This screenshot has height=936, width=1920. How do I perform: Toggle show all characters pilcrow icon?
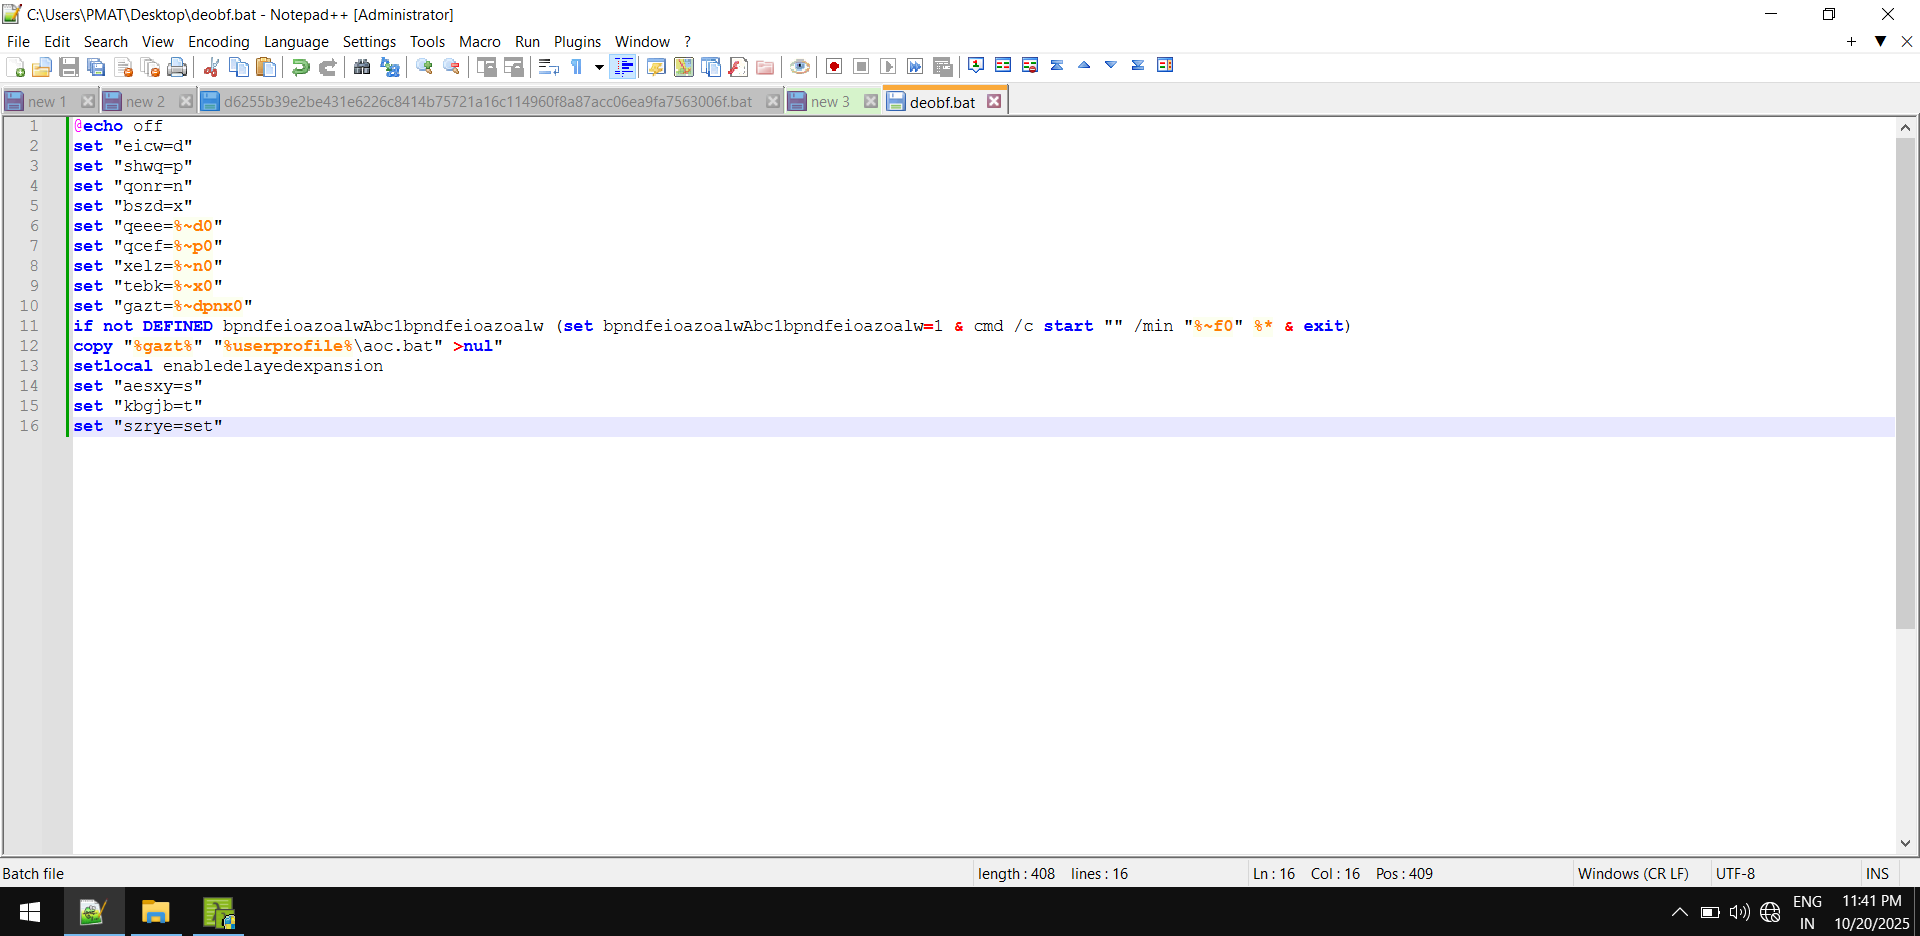(577, 67)
